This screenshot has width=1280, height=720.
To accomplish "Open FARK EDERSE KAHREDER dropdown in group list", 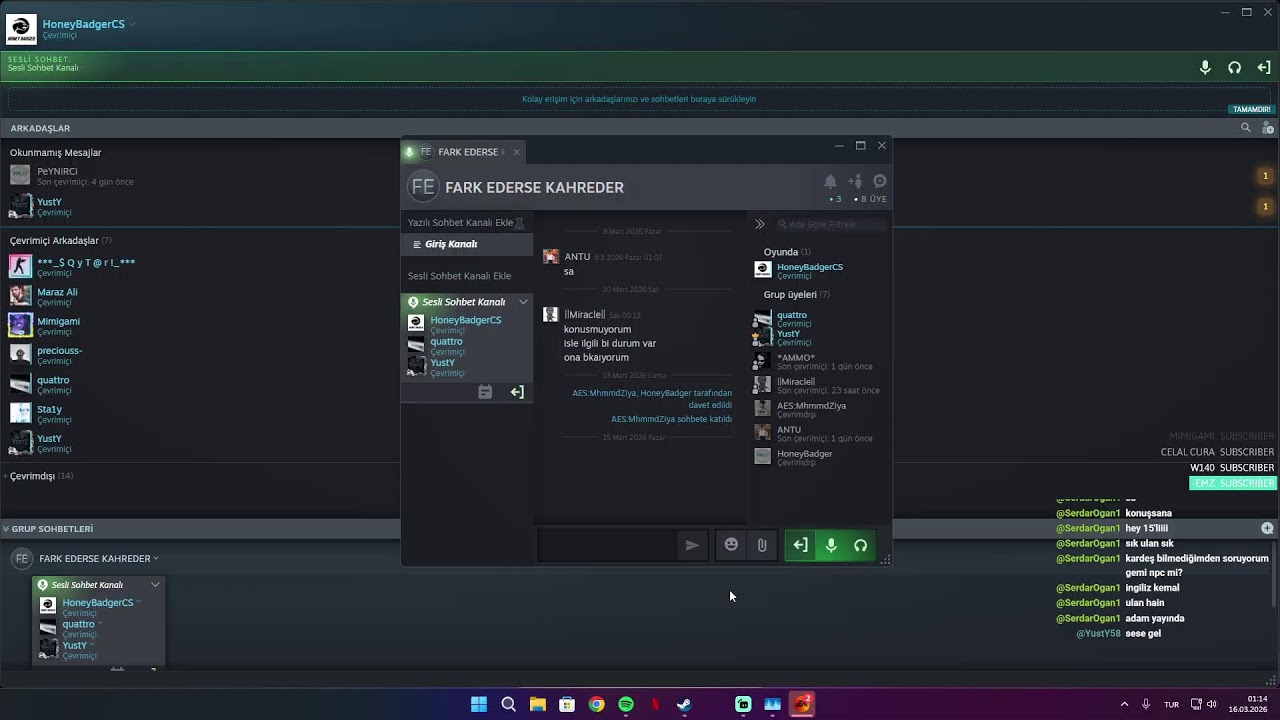I will pos(156,559).
